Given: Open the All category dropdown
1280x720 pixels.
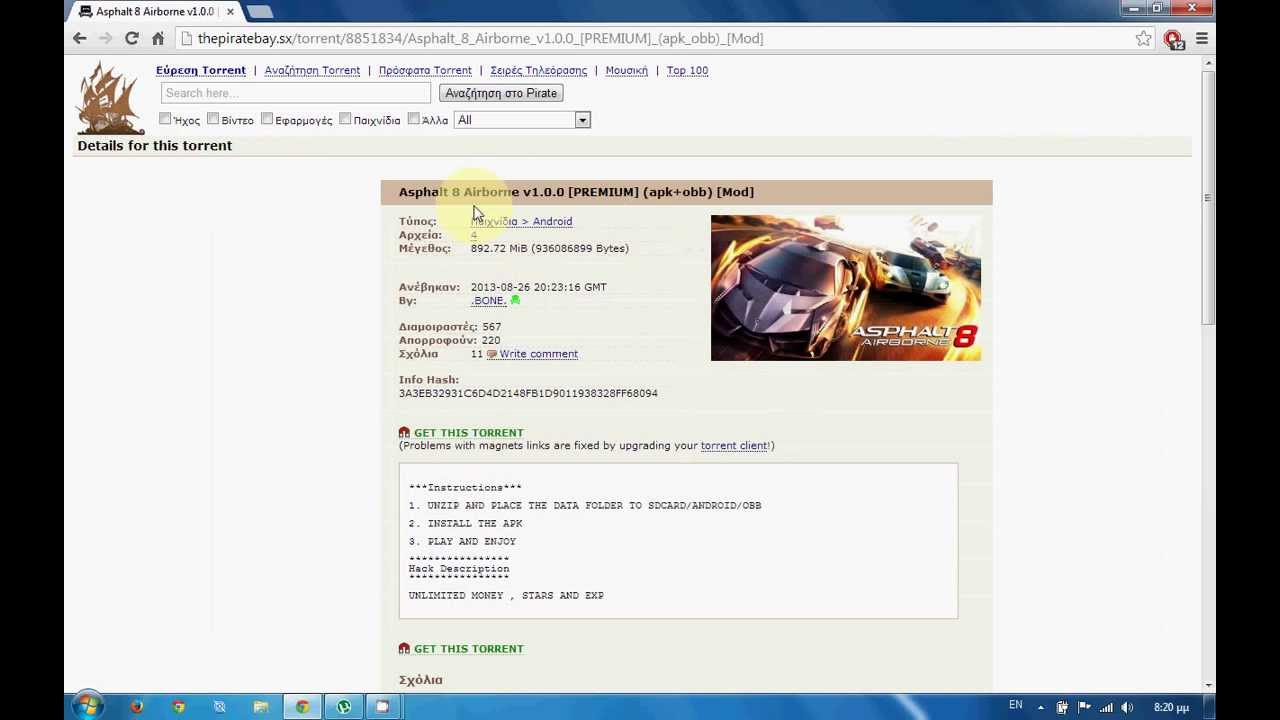Looking at the screenshot, I should click(522, 120).
